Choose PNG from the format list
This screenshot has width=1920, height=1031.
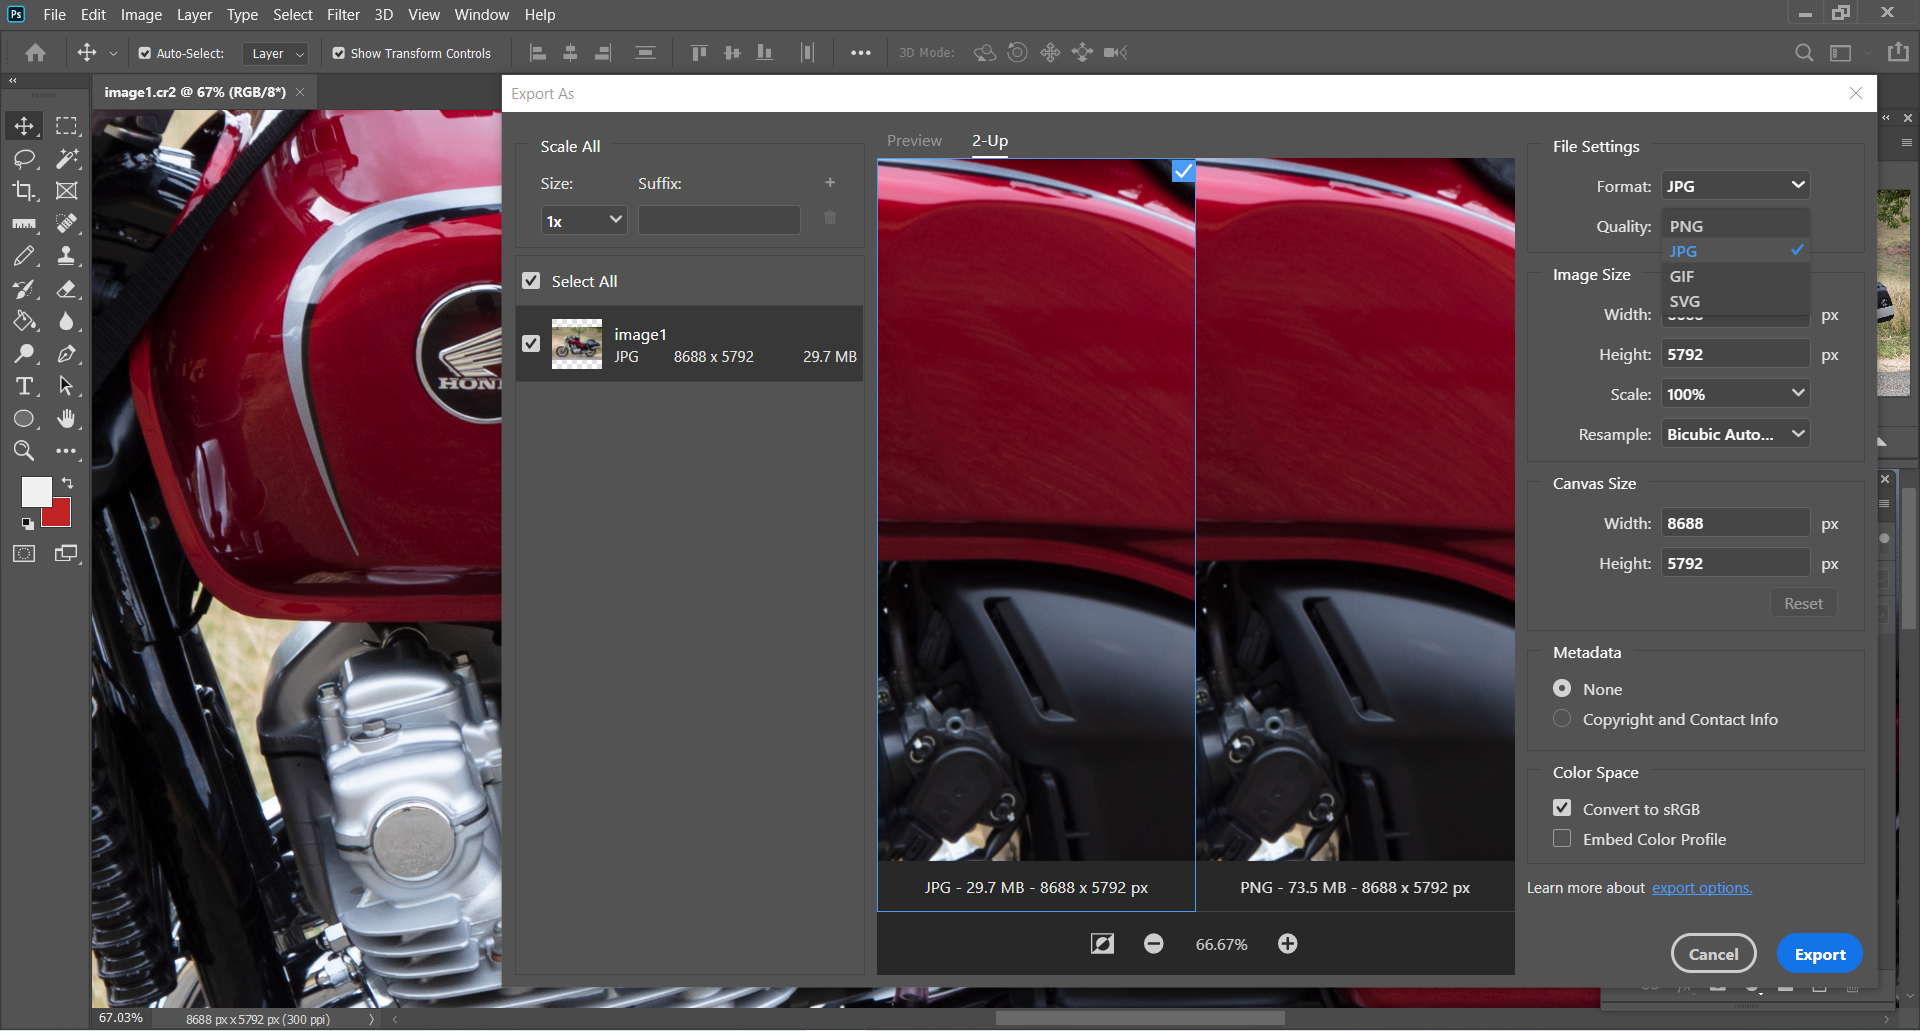click(x=1686, y=227)
